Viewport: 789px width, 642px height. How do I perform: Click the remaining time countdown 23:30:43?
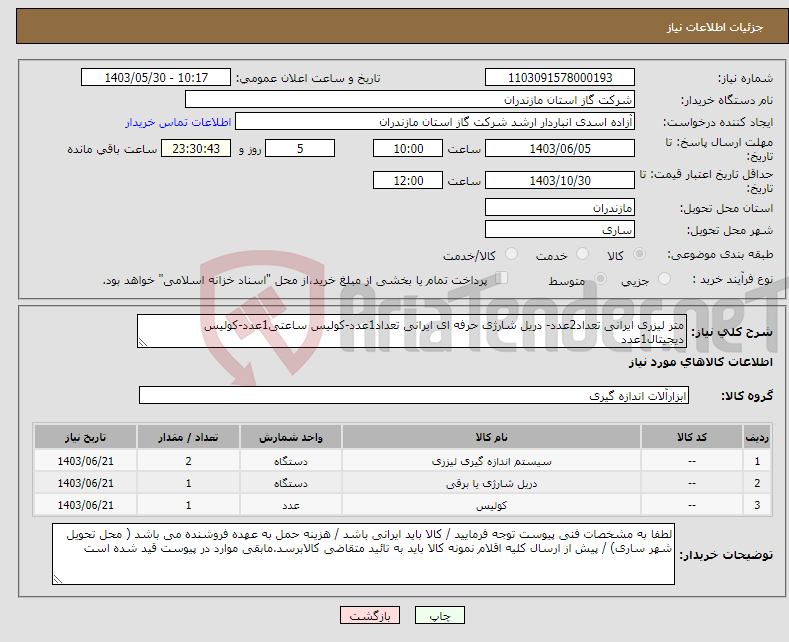(x=196, y=148)
